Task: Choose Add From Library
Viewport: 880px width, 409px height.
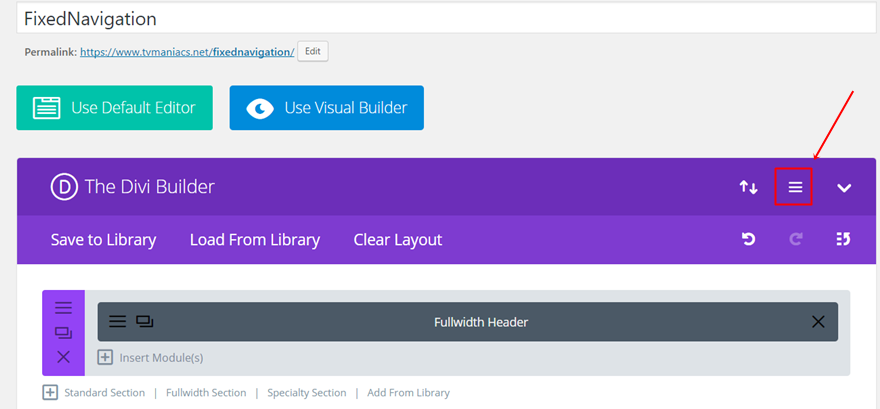Action: pyautogui.click(x=409, y=393)
